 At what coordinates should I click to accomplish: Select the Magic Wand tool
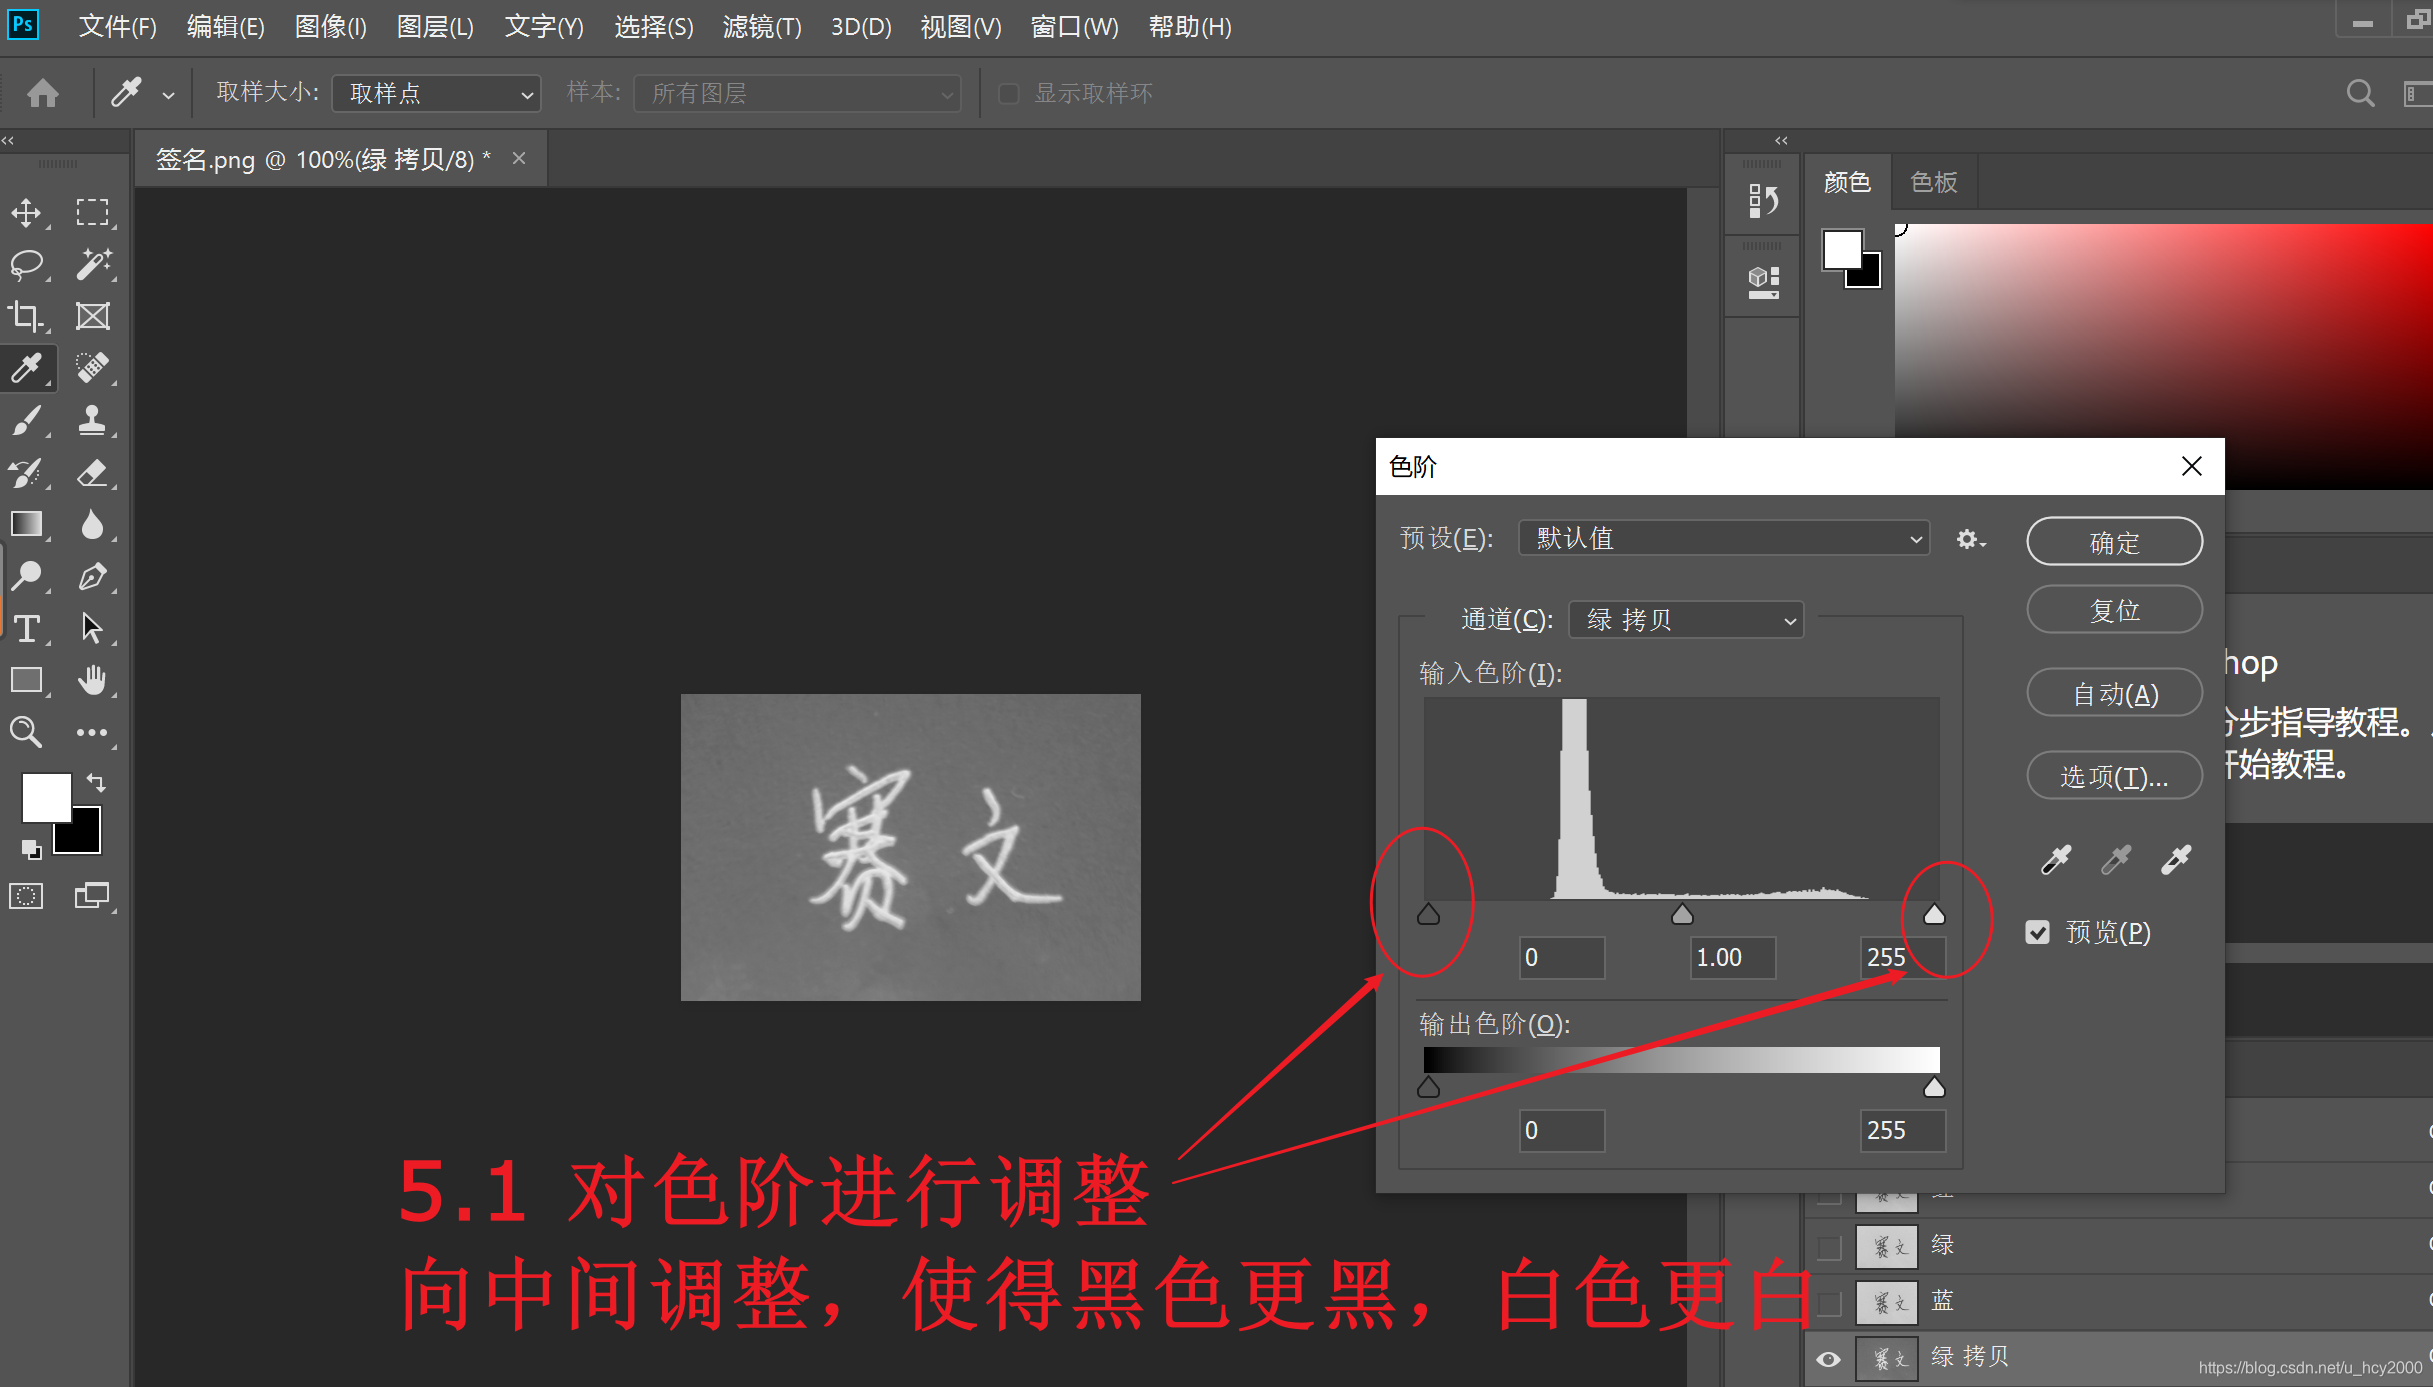coord(93,265)
